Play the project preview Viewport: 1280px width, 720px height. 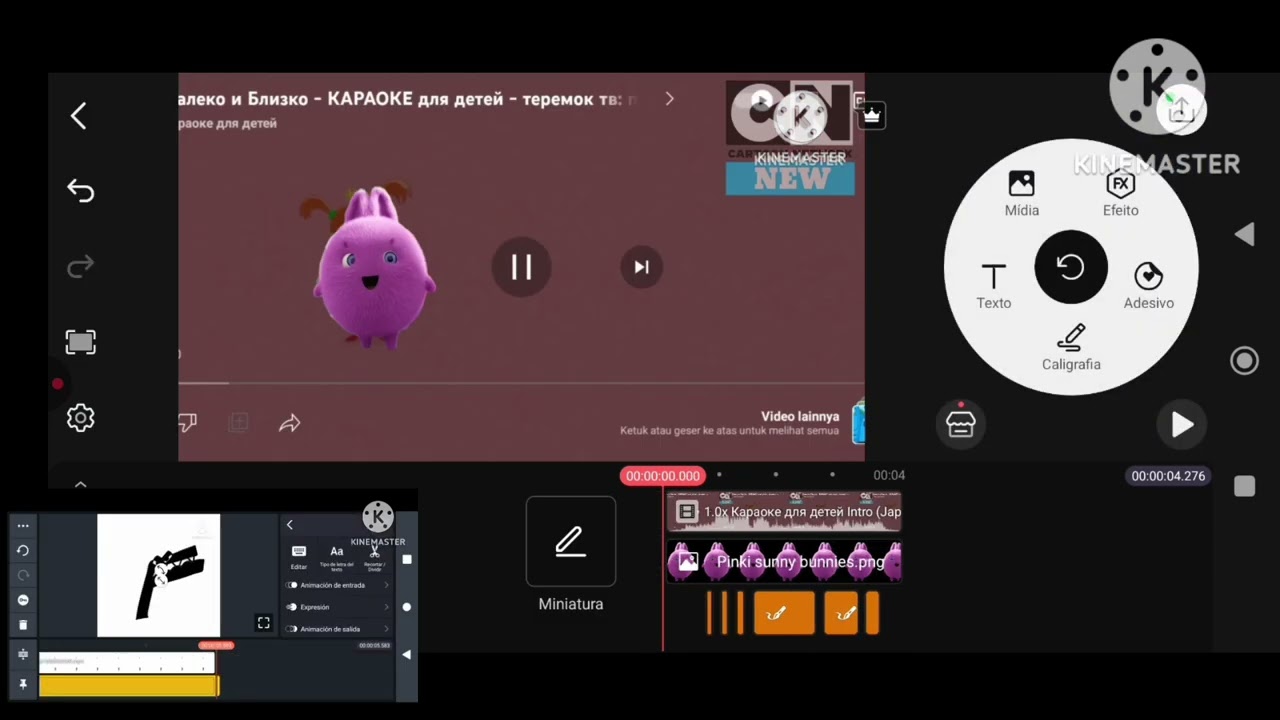[x=1182, y=424]
